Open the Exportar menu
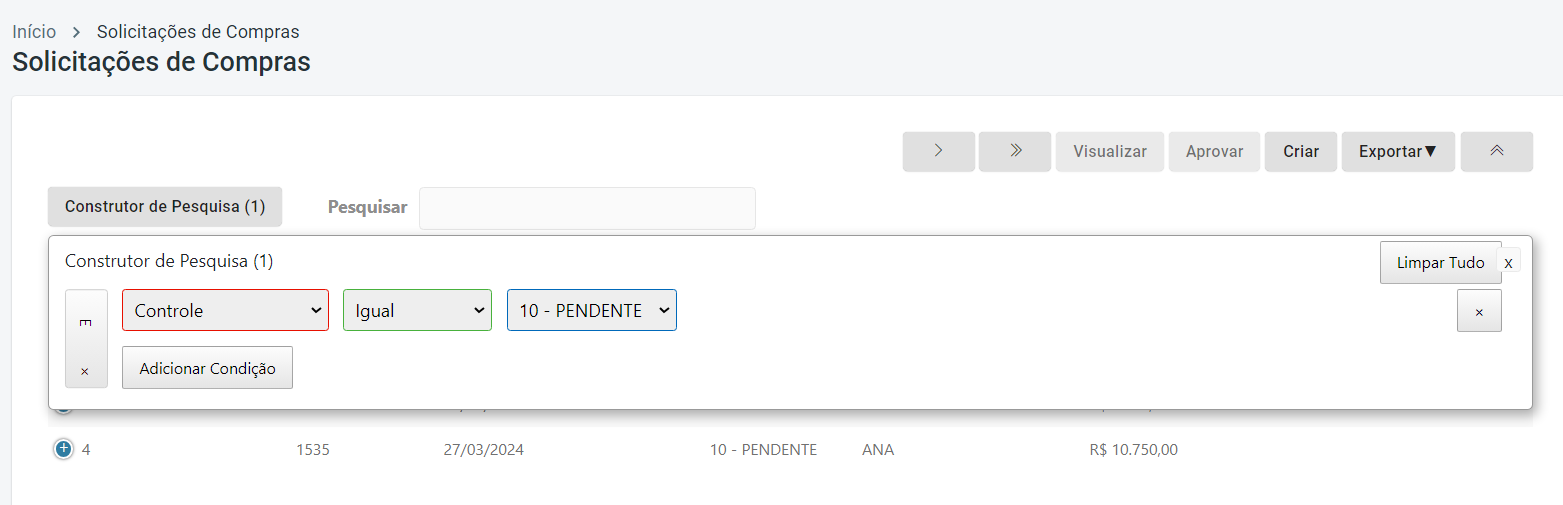 point(1397,152)
